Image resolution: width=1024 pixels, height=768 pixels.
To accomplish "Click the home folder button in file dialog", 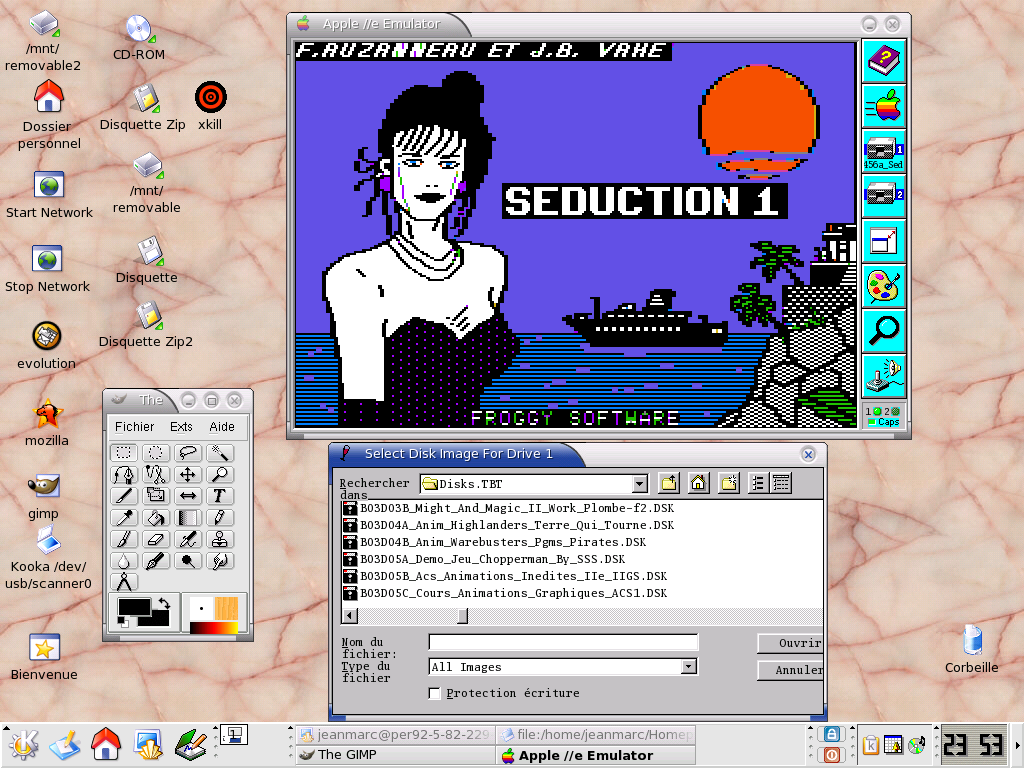I will click(x=698, y=483).
